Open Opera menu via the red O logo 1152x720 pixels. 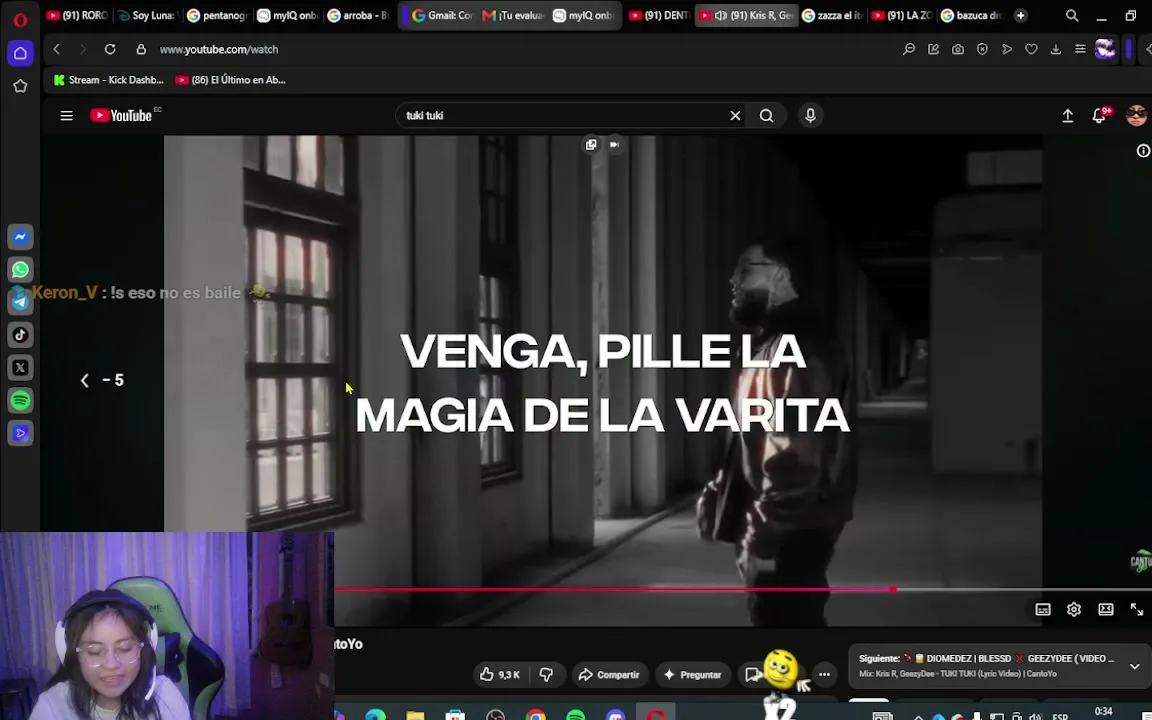point(20,19)
